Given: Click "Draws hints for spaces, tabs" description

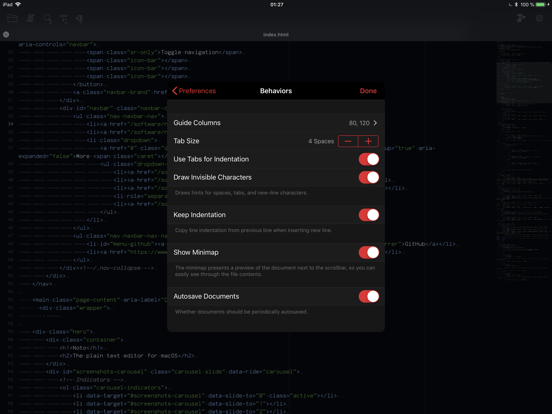Looking at the screenshot, I should (241, 193).
